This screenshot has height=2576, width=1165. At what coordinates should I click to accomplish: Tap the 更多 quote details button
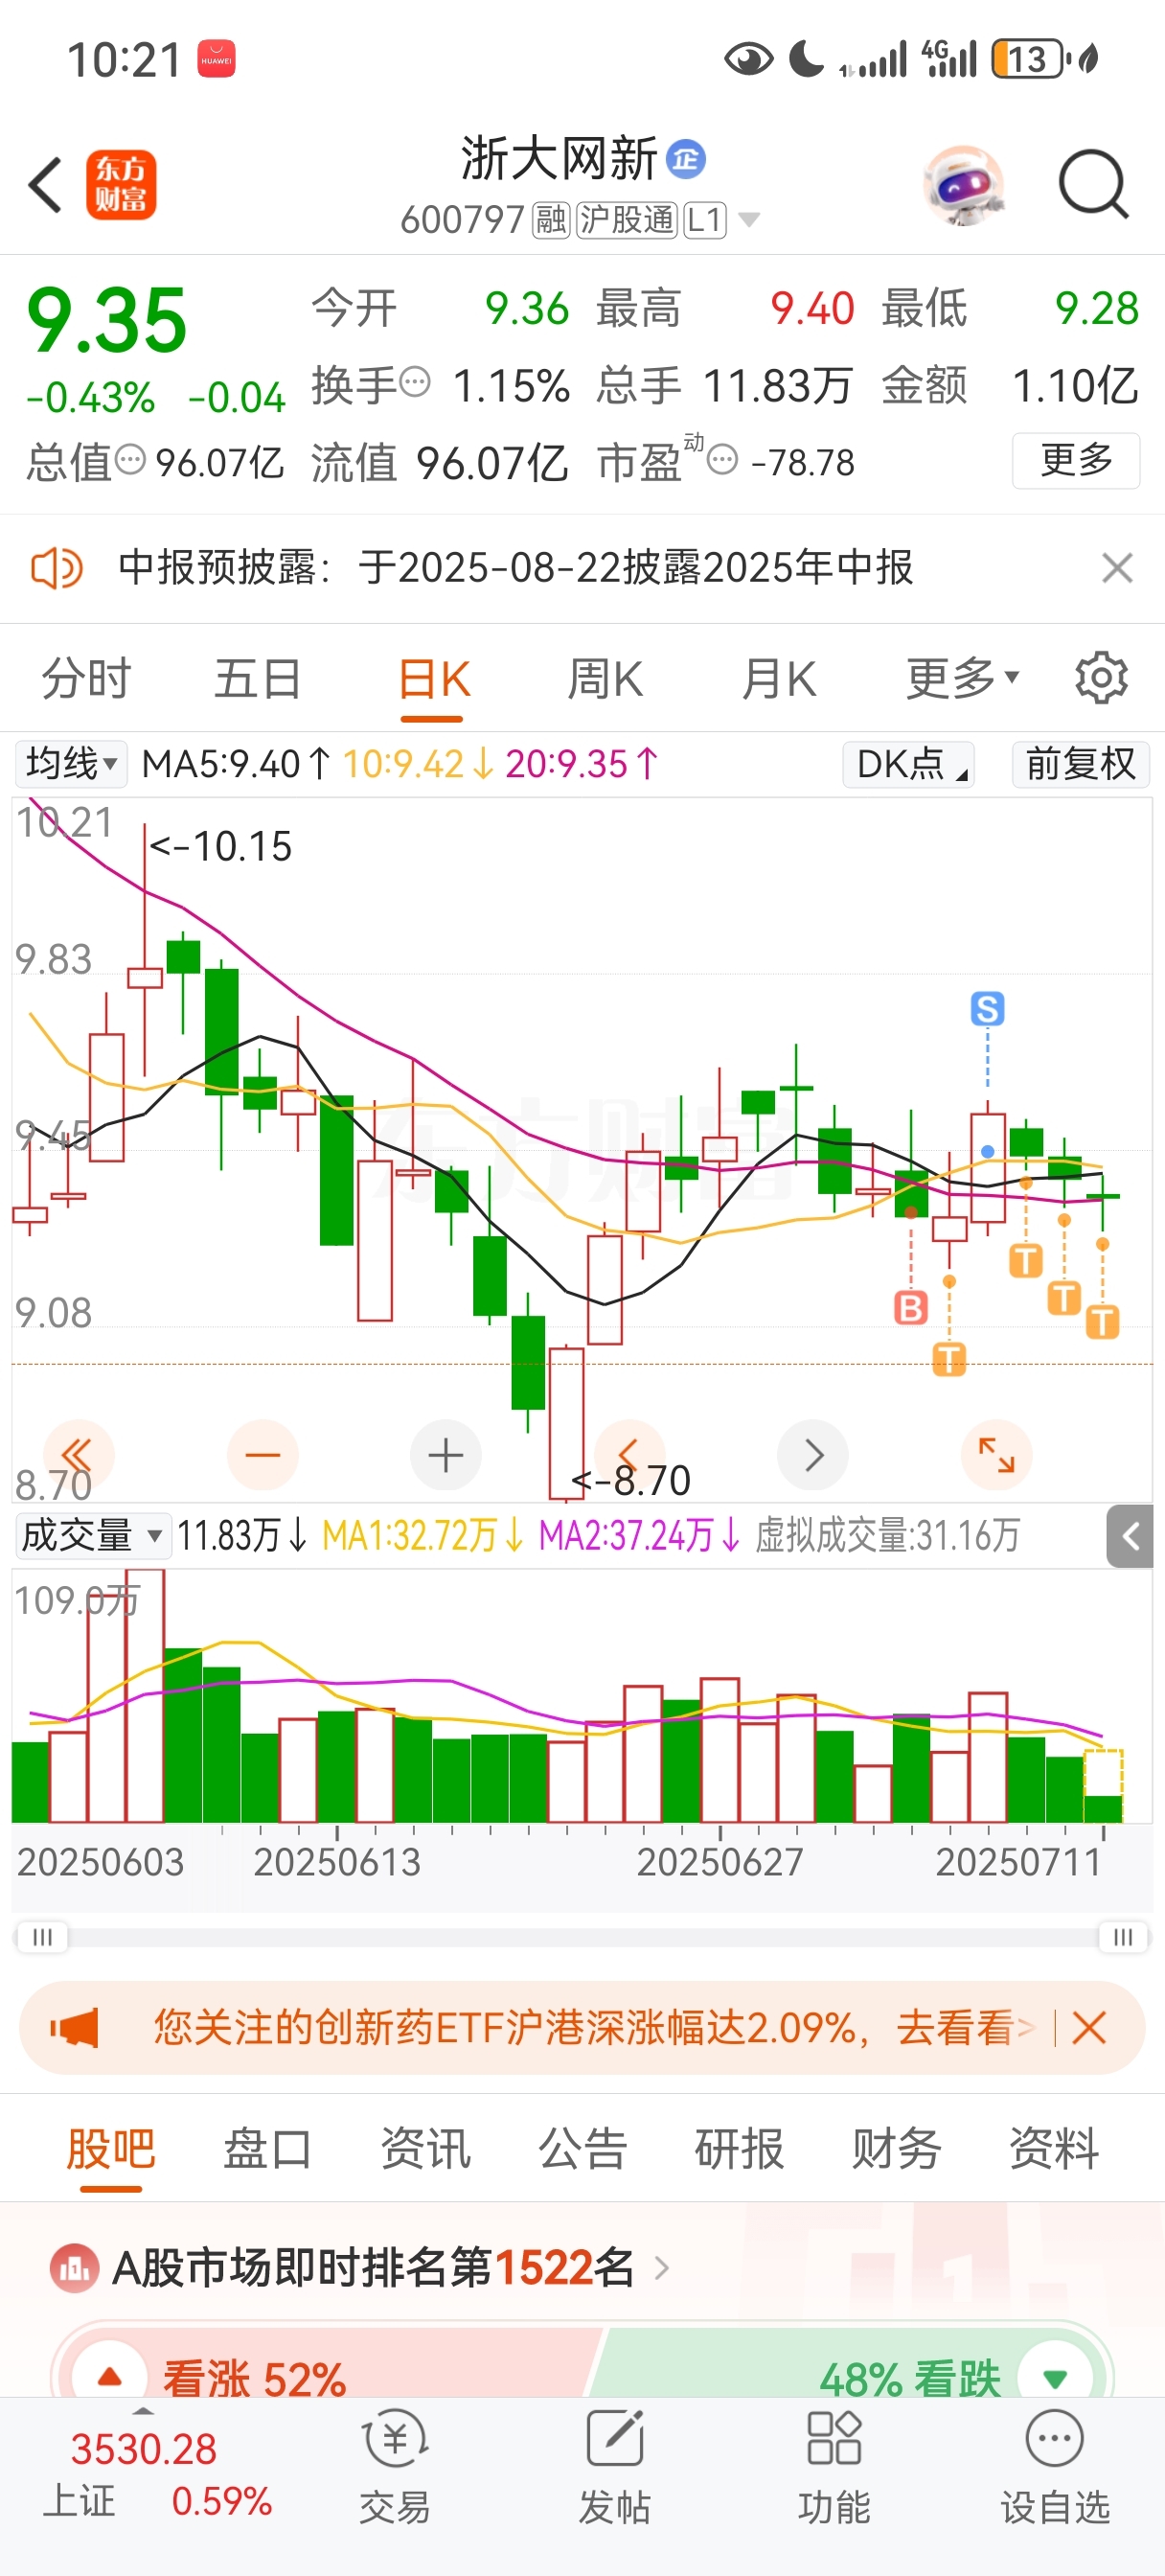point(1076,460)
